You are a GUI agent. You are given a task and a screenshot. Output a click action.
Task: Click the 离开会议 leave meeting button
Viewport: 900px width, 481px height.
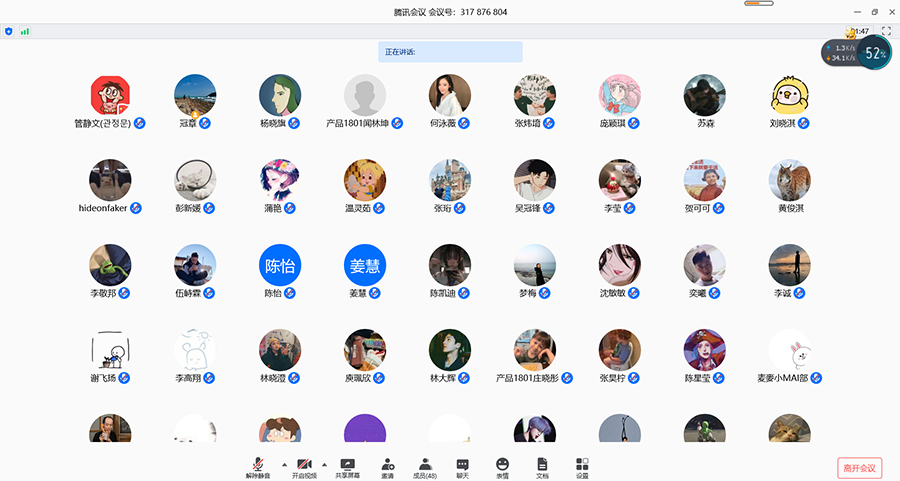[x=859, y=468]
